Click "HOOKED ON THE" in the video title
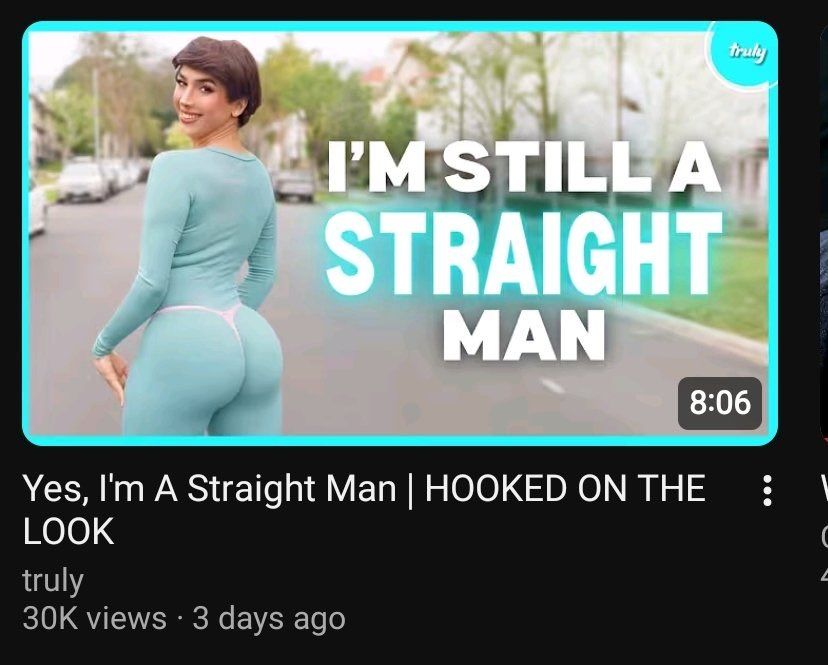The image size is (828, 665). 565,488
